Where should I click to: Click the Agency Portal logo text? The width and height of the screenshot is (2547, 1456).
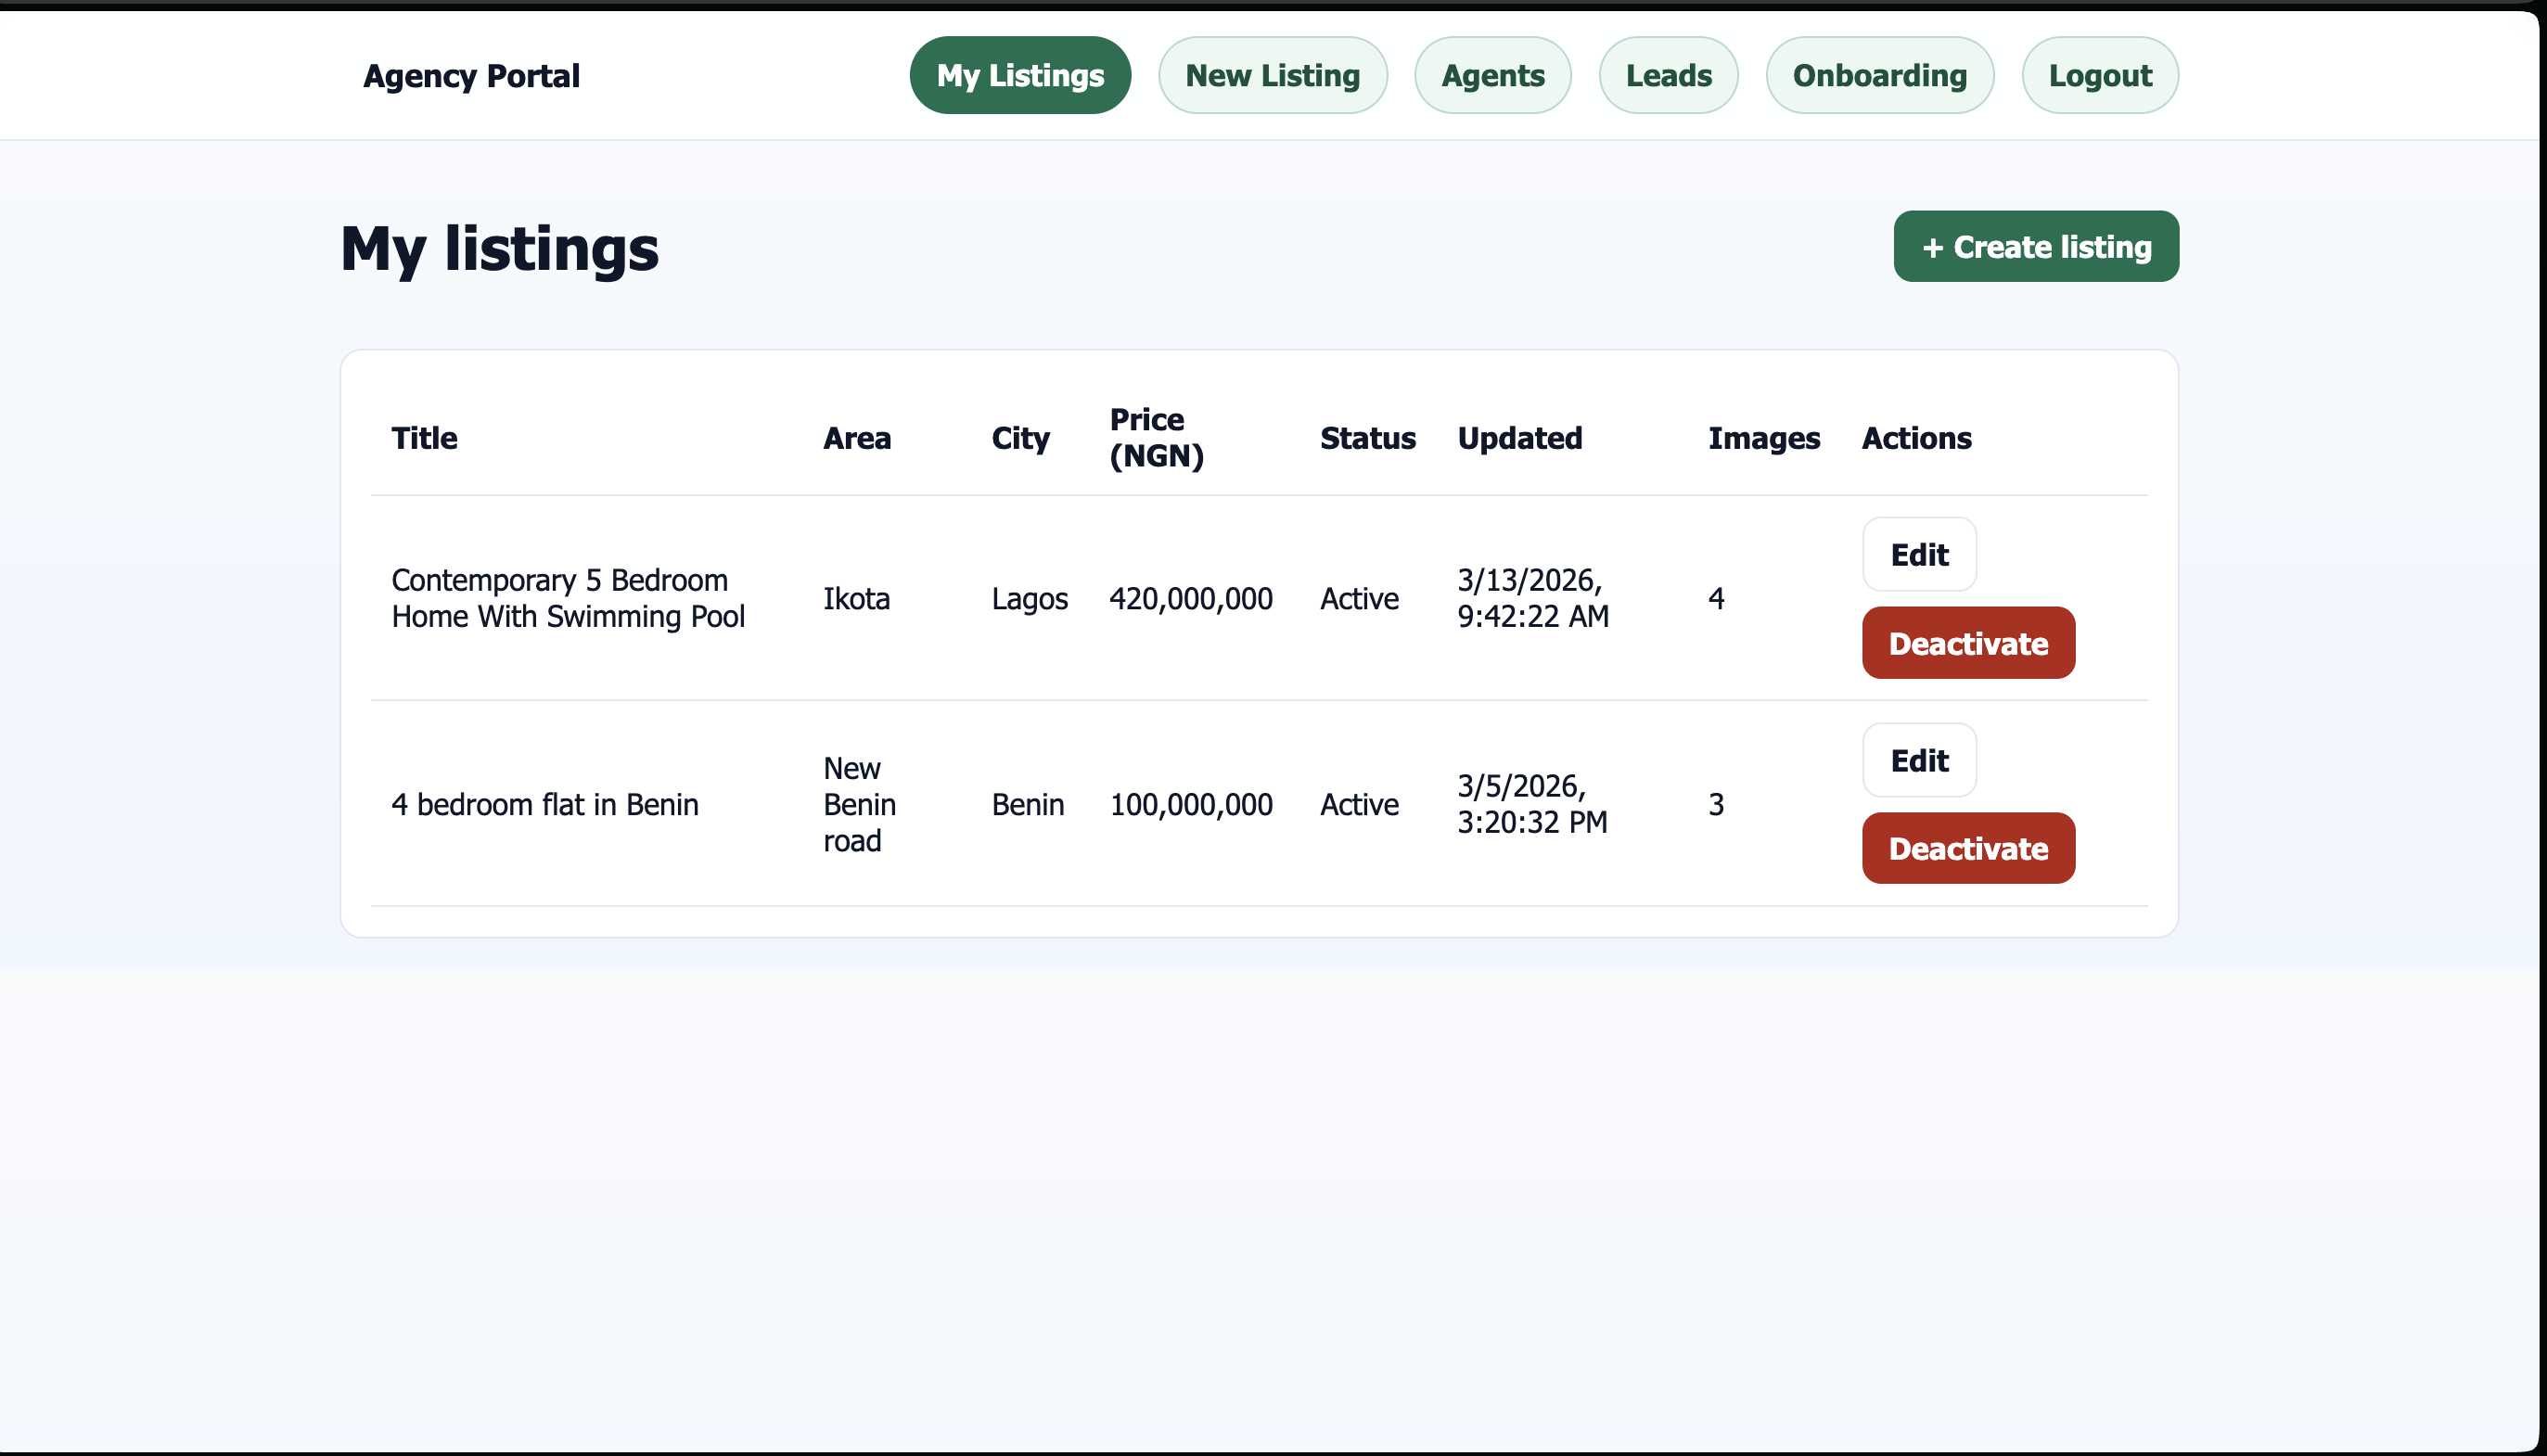point(471,76)
